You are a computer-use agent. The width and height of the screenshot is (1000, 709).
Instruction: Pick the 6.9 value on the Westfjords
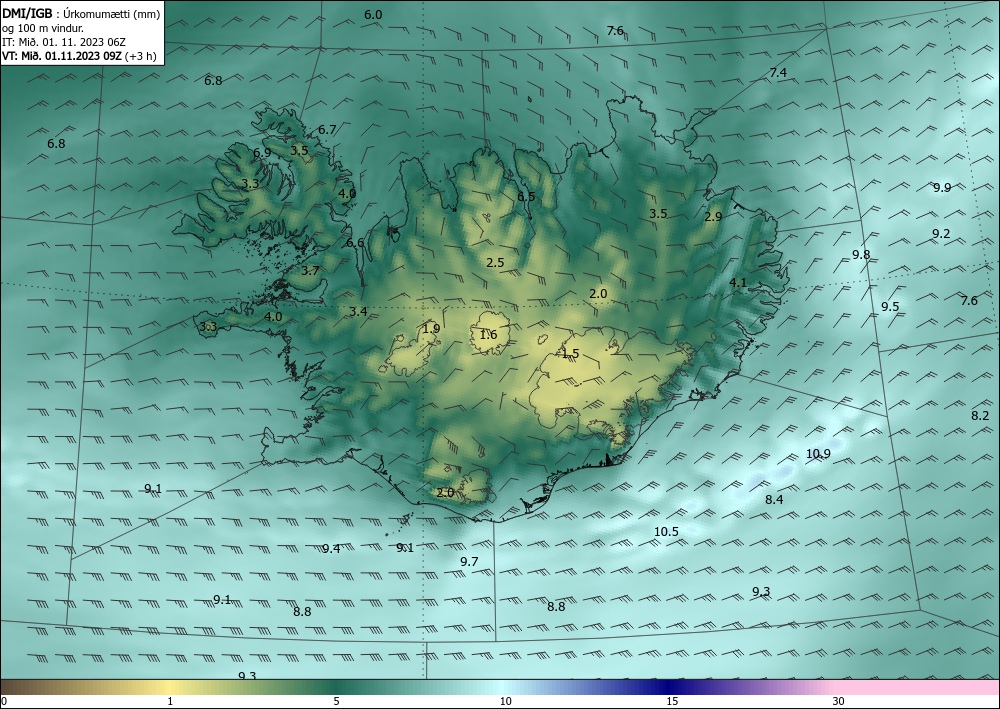262,153
